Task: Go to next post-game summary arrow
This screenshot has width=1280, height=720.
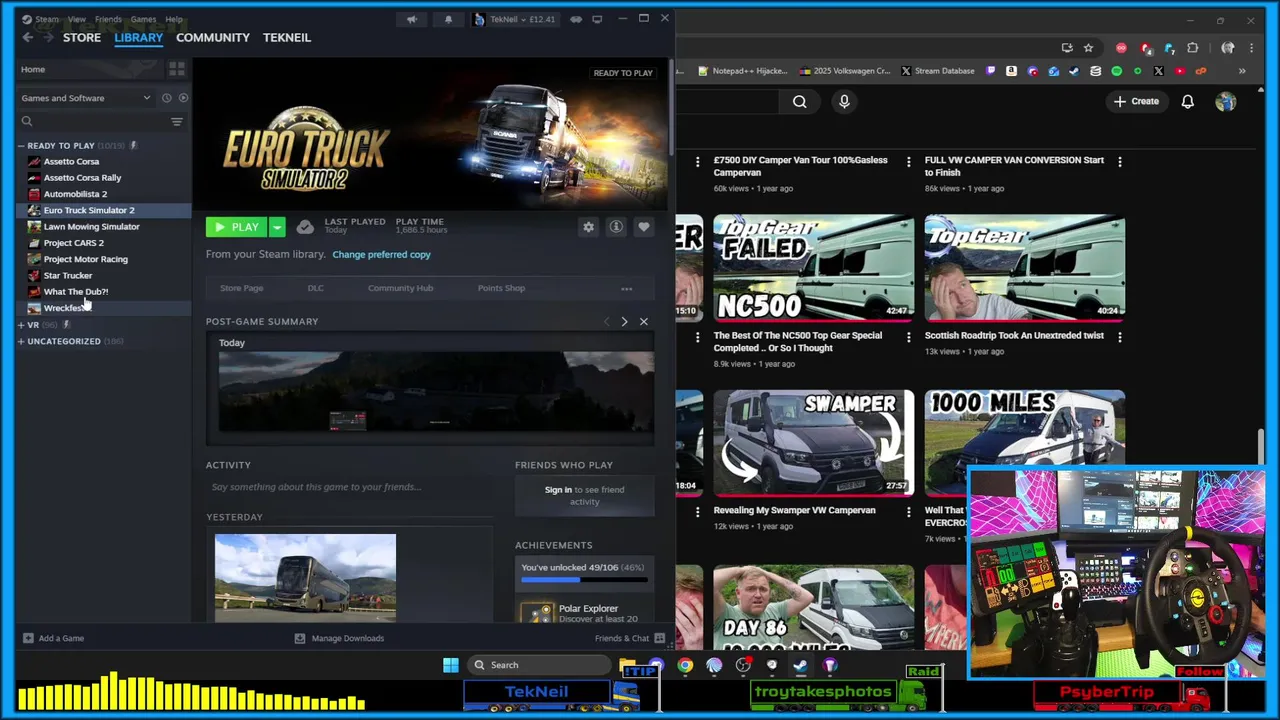Action: [624, 322]
